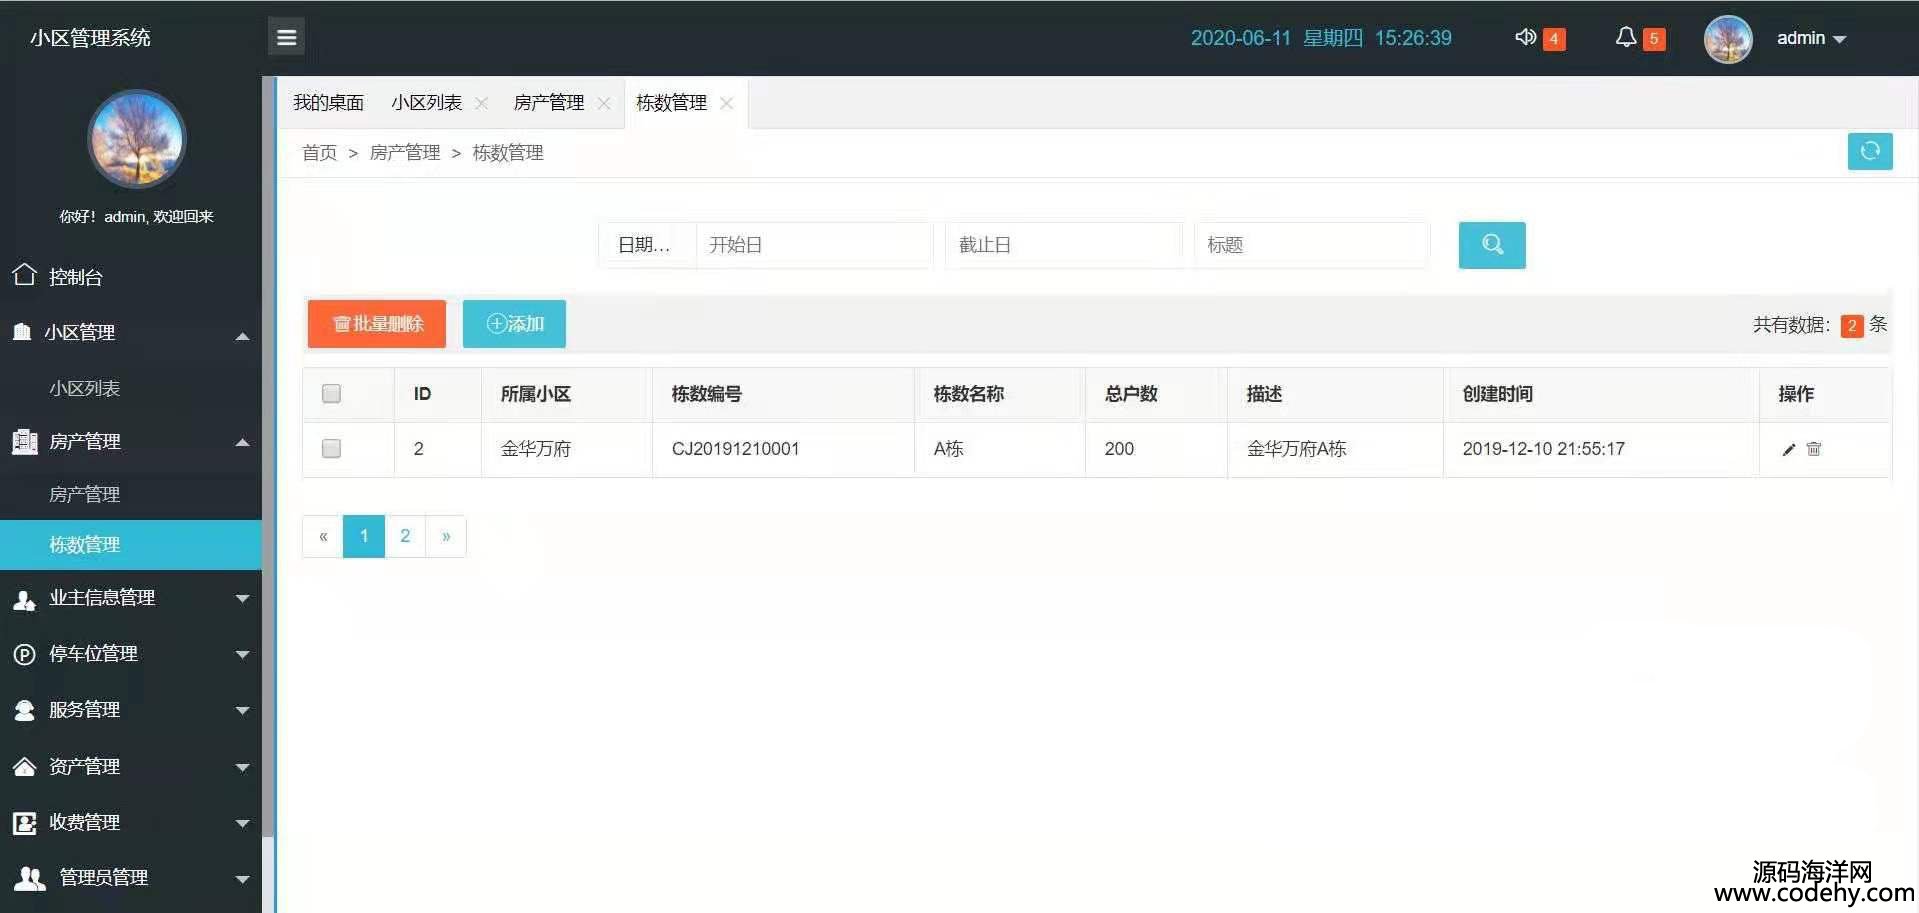This screenshot has width=1919, height=913.
Task: Click the 首页 breadcrumb link
Action: [320, 153]
